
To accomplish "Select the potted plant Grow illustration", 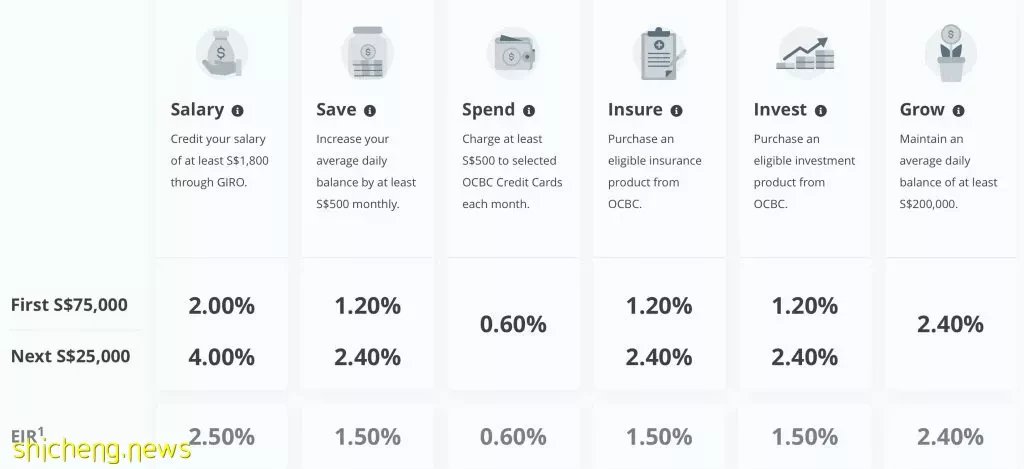I will point(951,53).
